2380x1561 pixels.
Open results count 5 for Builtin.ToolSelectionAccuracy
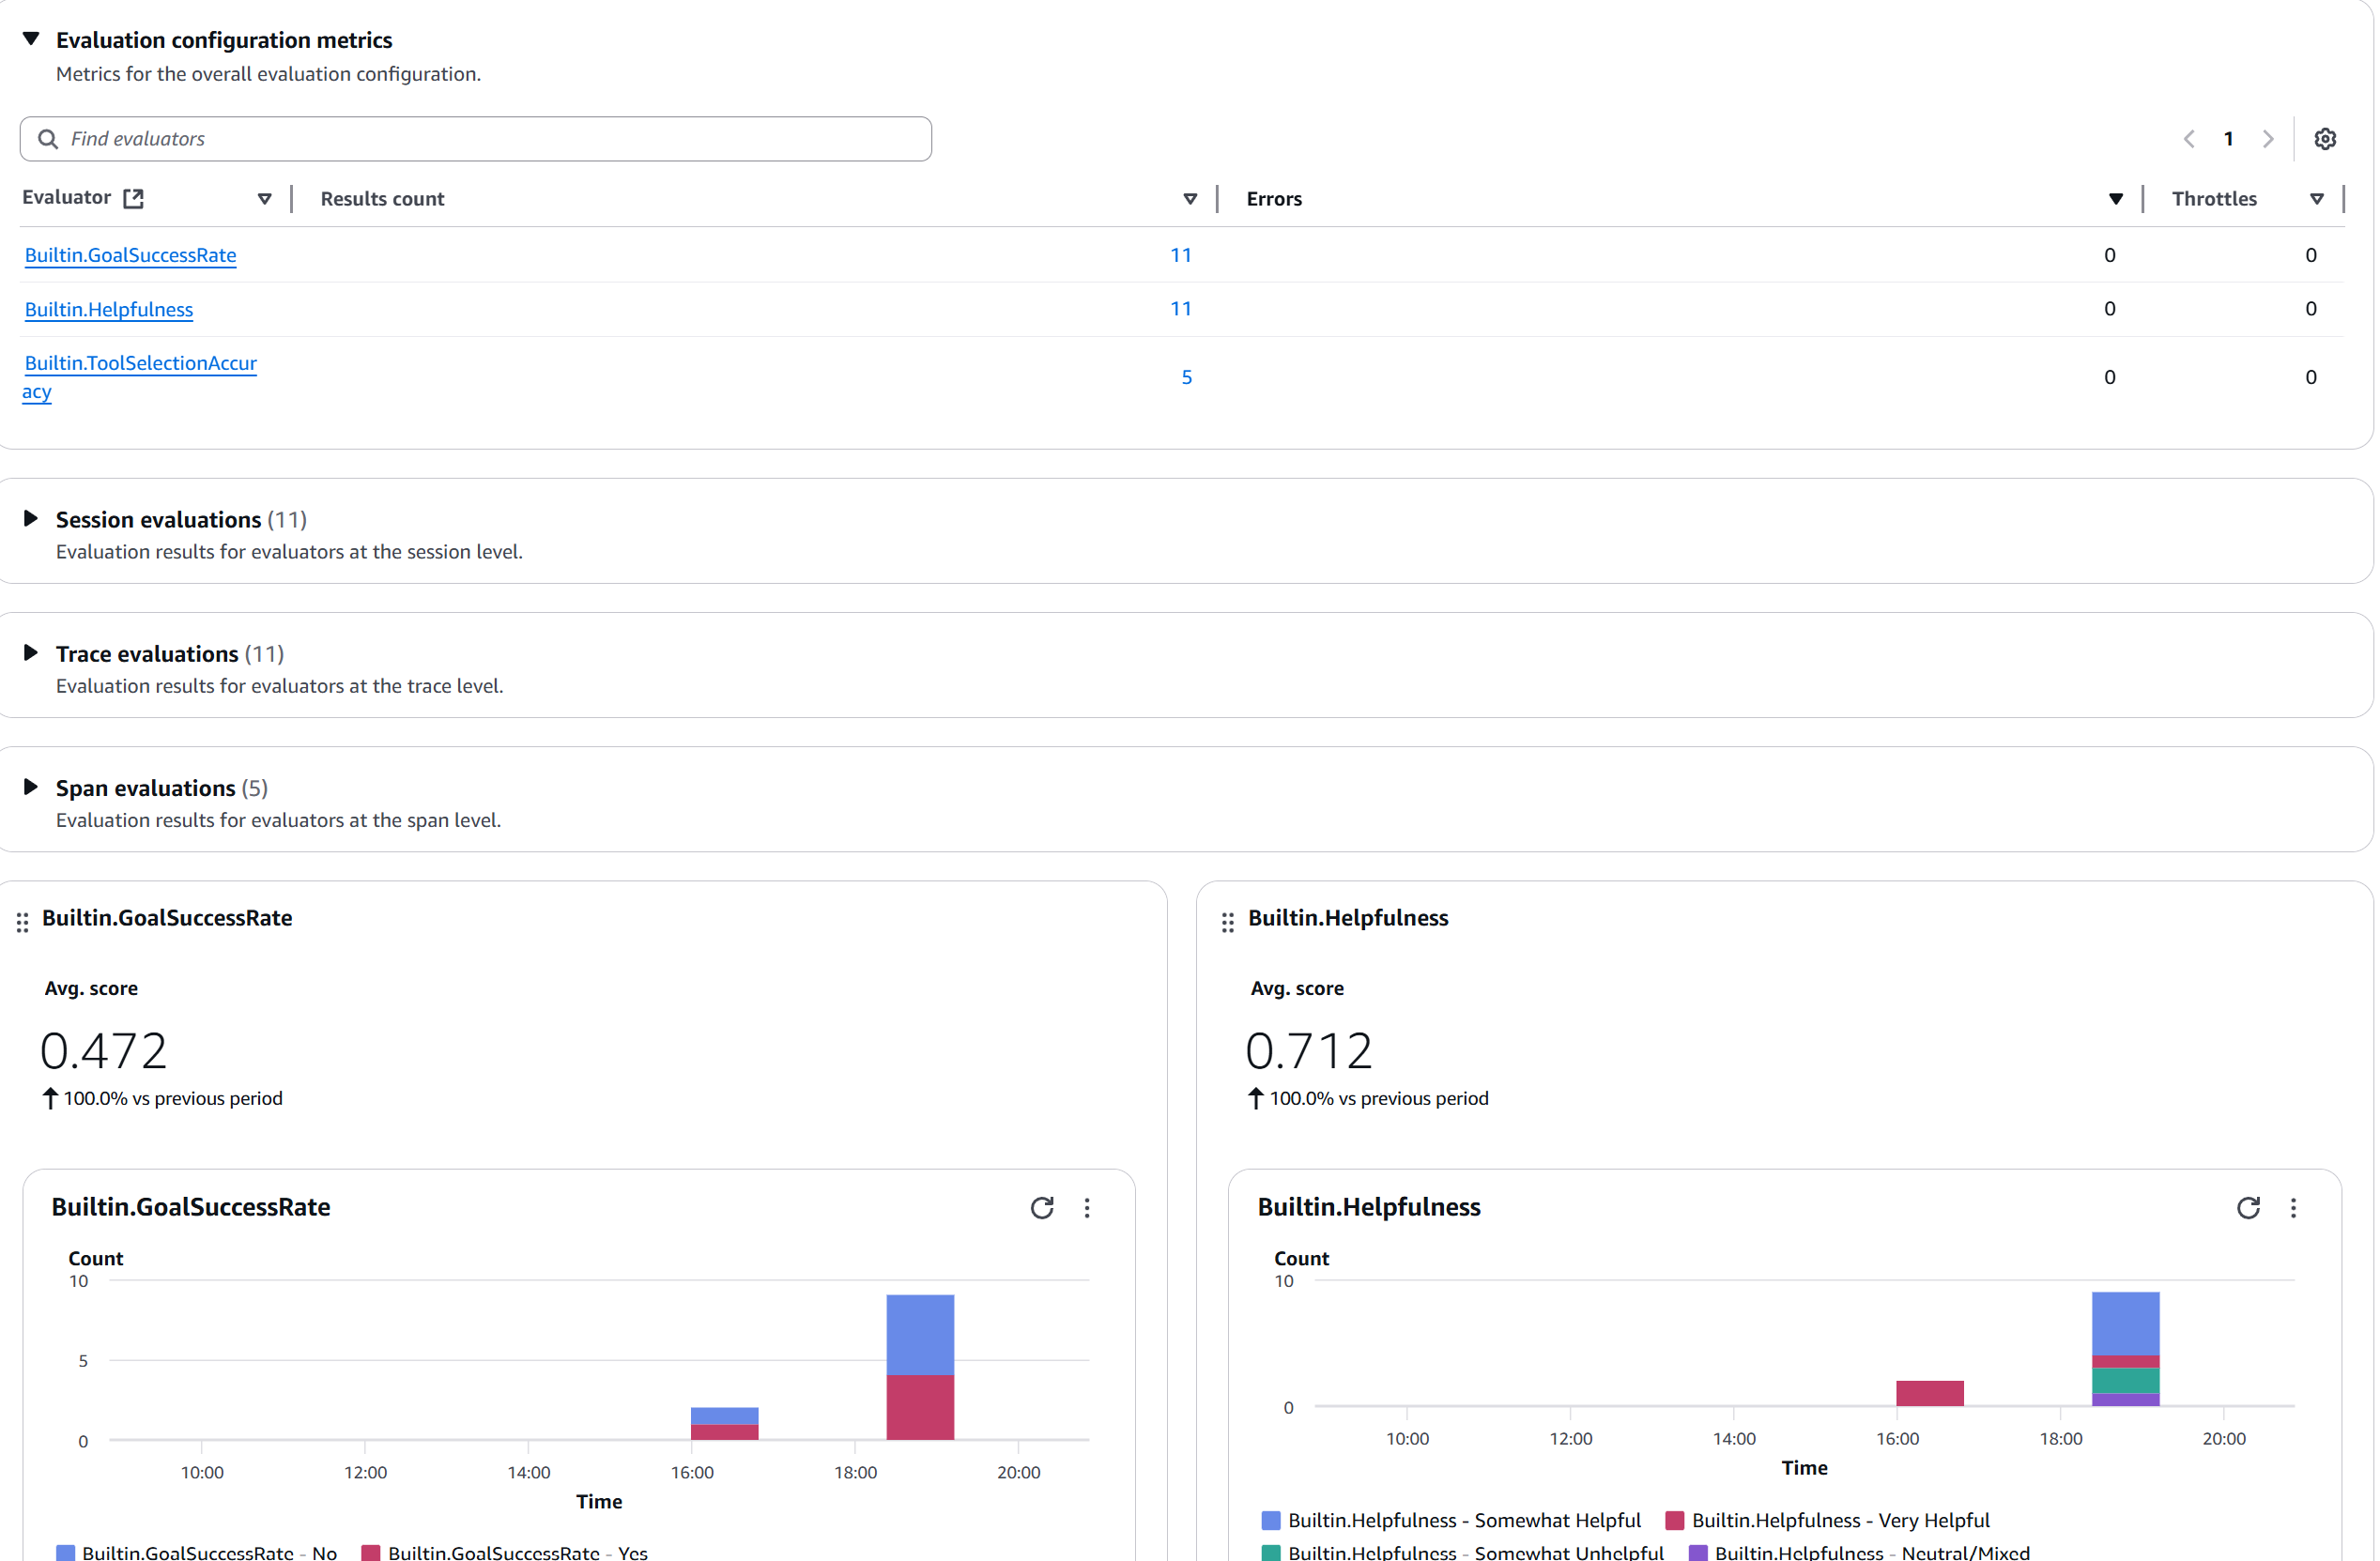coord(1186,376)
